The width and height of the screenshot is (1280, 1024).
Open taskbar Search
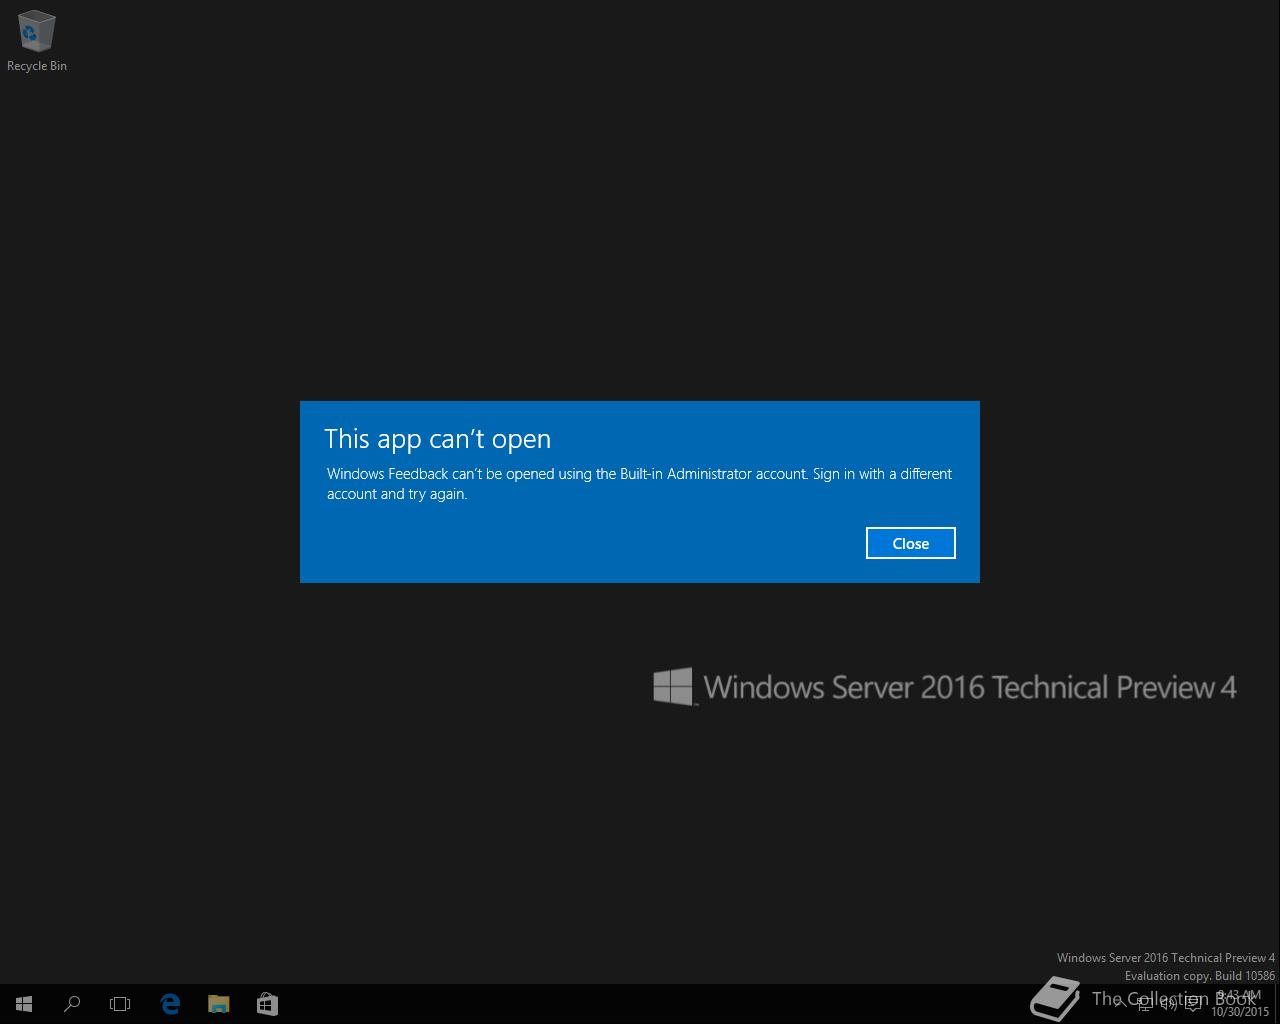click(72, 1004)
